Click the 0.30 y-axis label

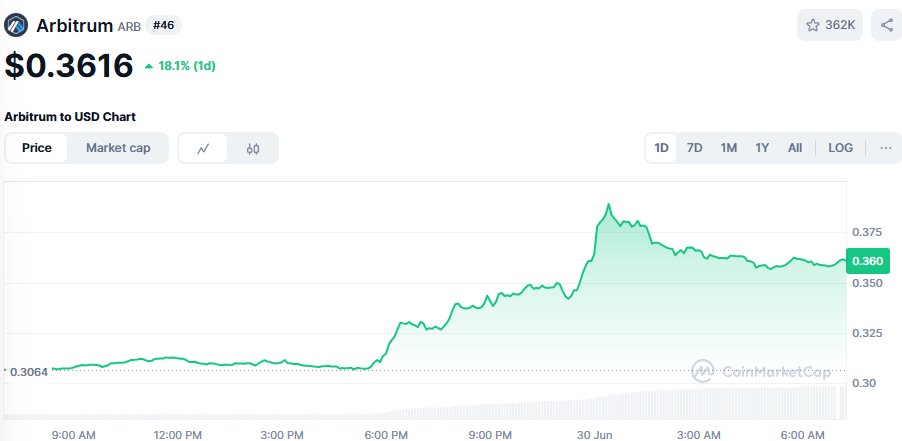864,383
